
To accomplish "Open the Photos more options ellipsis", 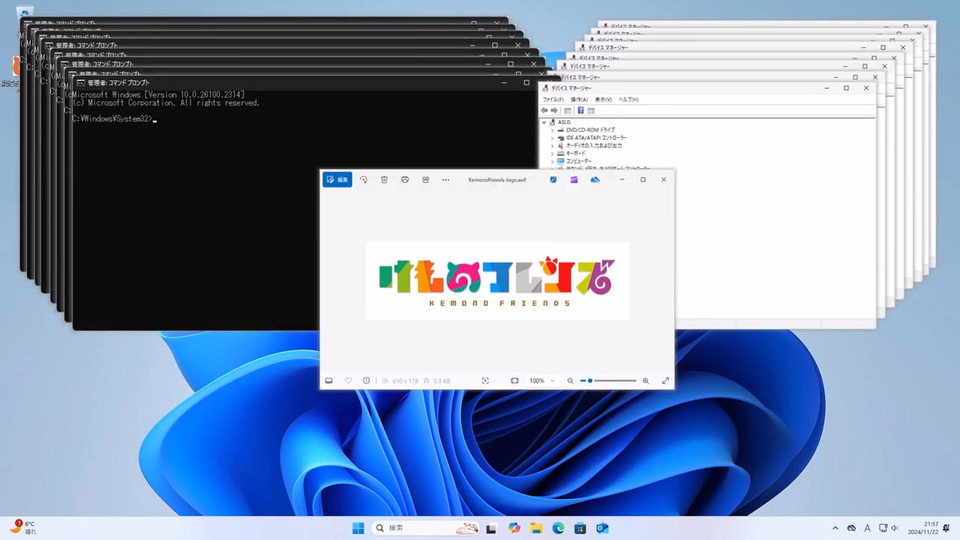I will [446, 180].
